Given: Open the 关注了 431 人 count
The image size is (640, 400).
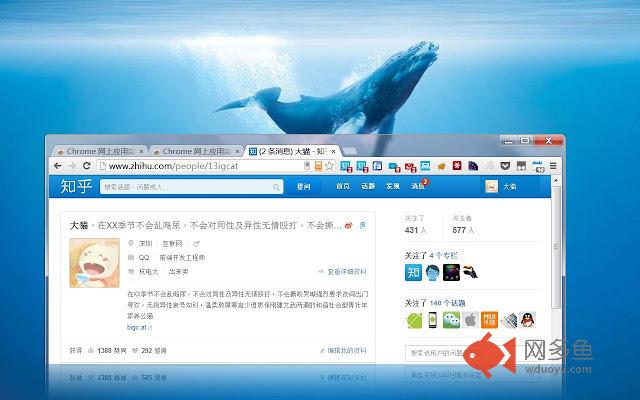Looking at the screenshot, I should pyautogui.click(x=416, y=224).
